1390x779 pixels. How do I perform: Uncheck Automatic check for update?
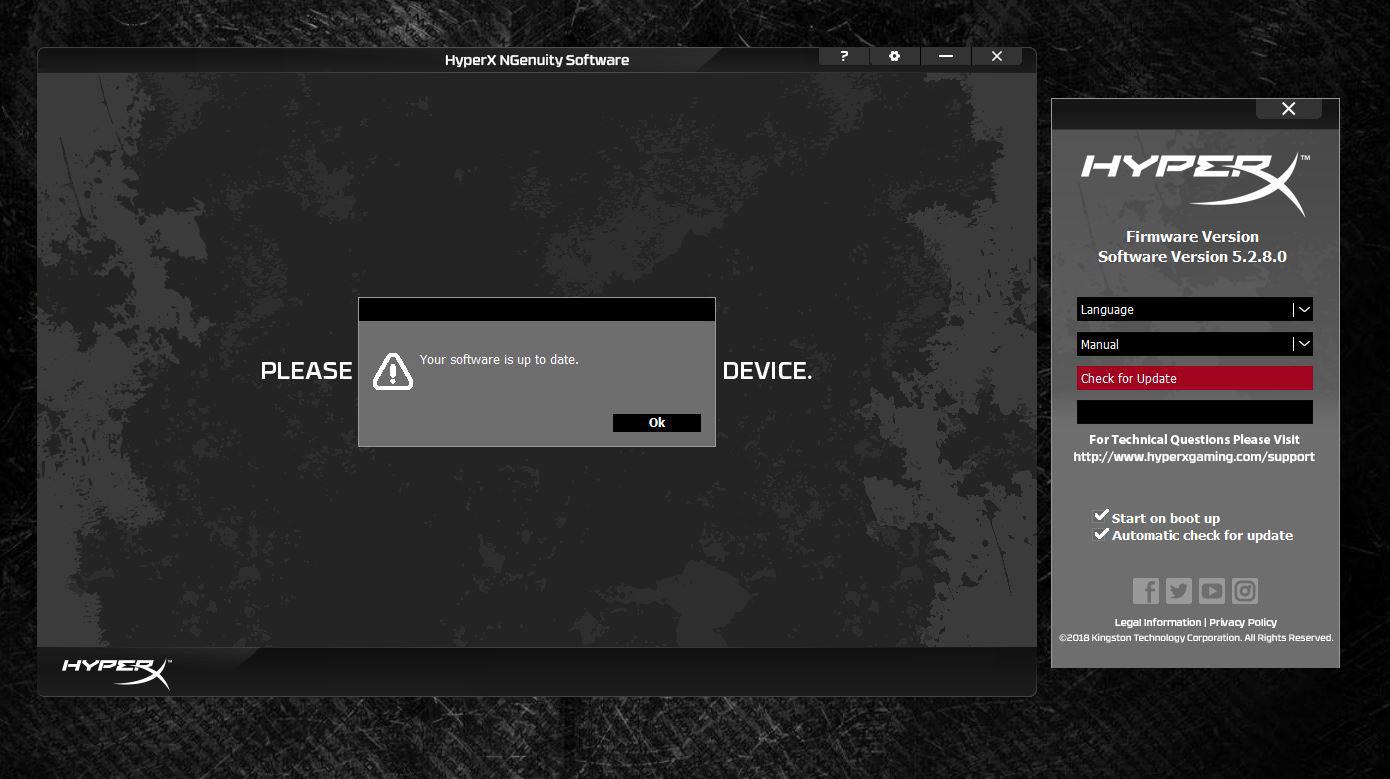pos(1102,534)
